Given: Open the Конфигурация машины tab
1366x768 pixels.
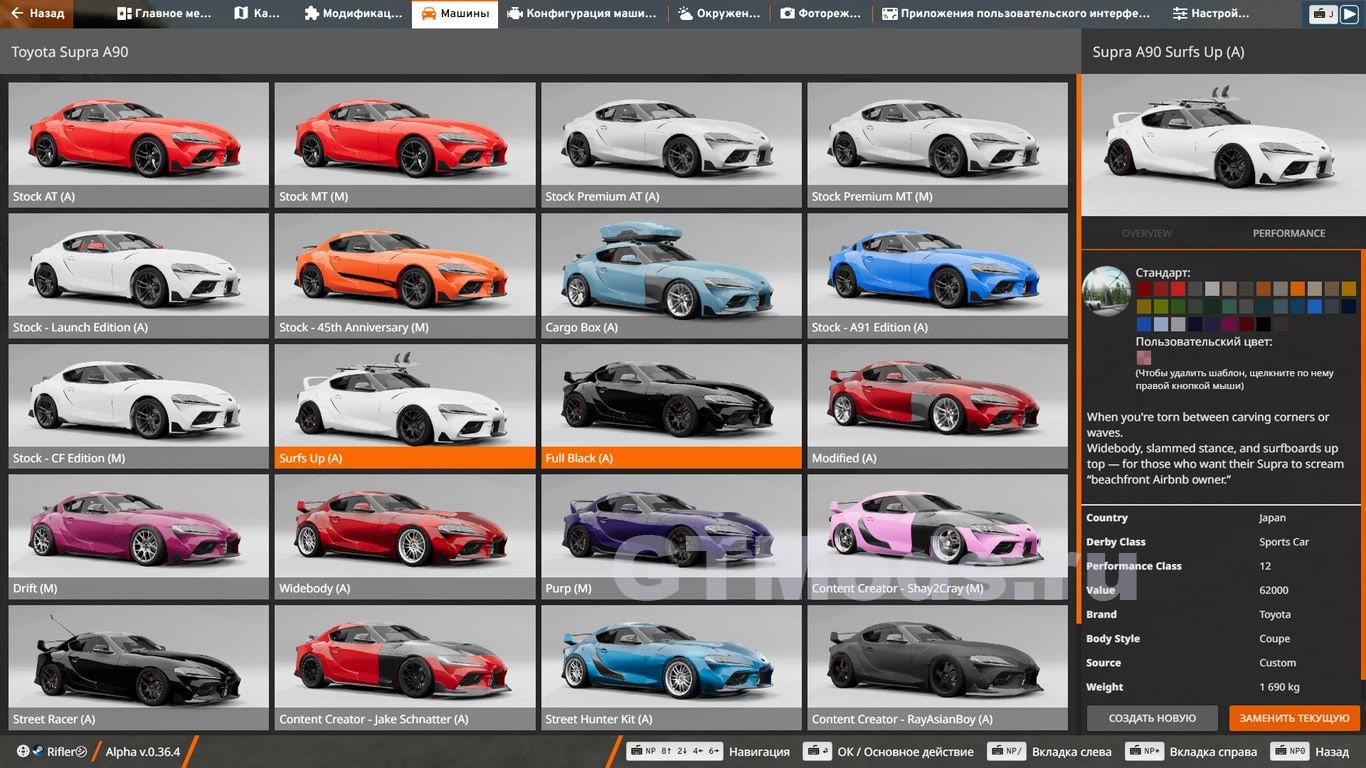Looking at the screenshot, I should pyautogui.click(x=582, y=14).
